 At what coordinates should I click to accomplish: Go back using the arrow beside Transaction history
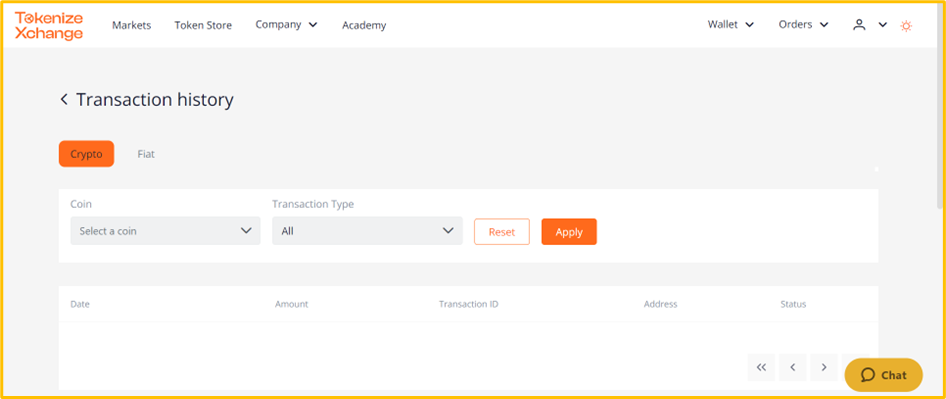coord(64,100)
